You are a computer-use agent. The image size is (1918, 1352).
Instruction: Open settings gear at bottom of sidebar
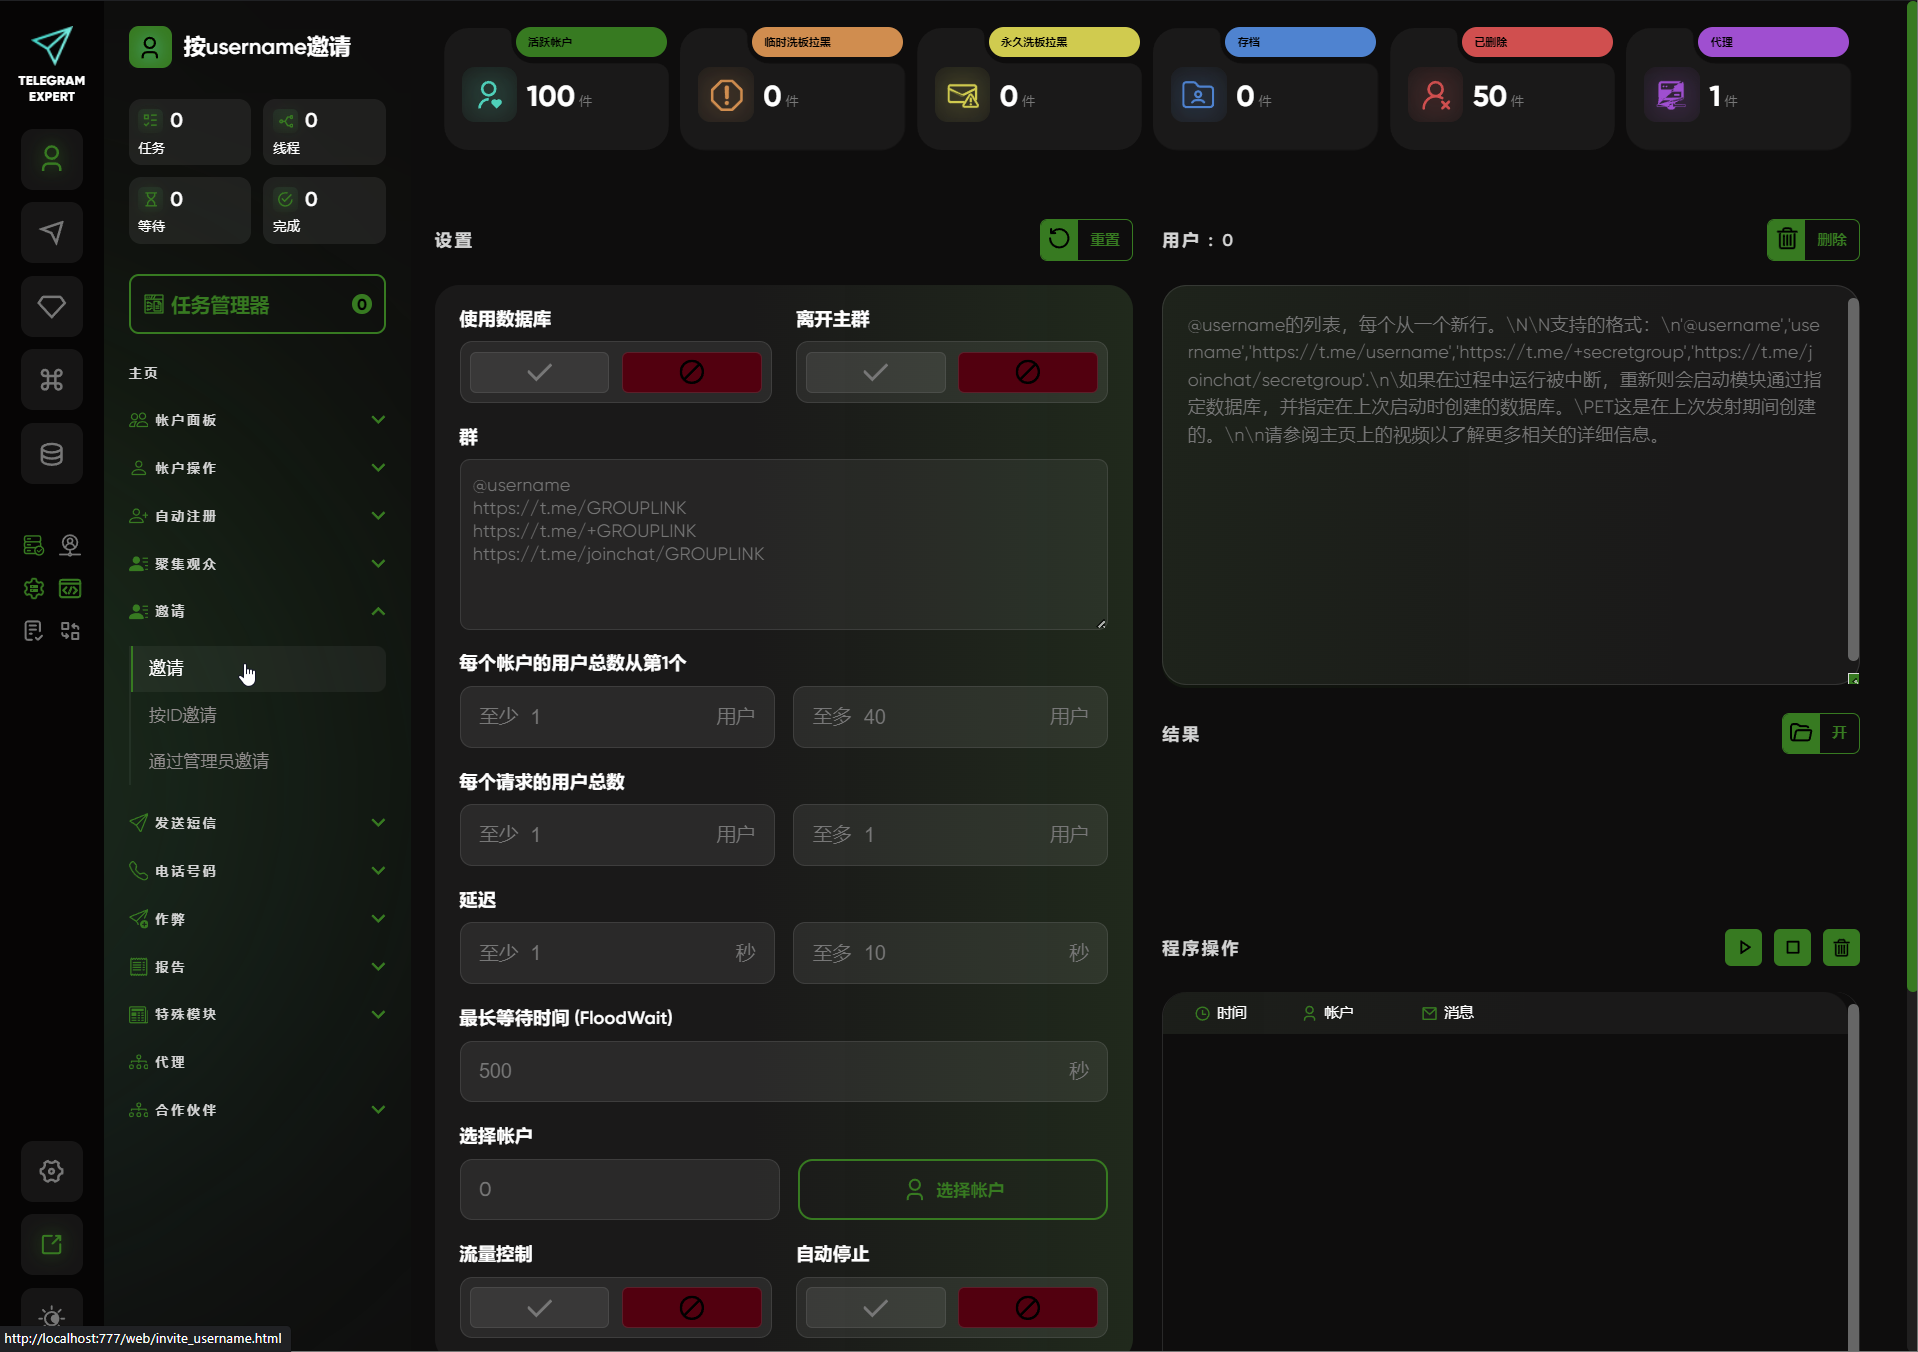tap(52, 1171)
